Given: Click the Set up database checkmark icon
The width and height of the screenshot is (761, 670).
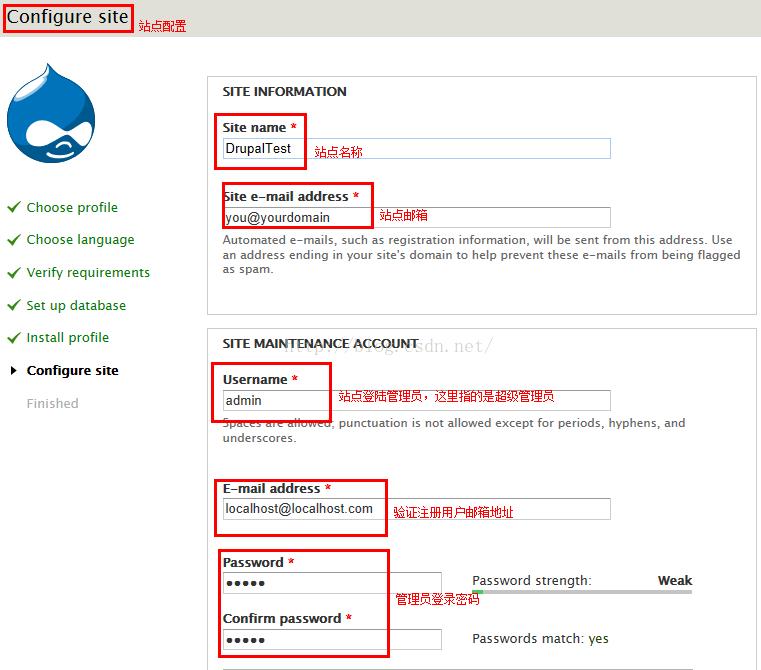Looking at the screenshot, I should tap(13, 305).
